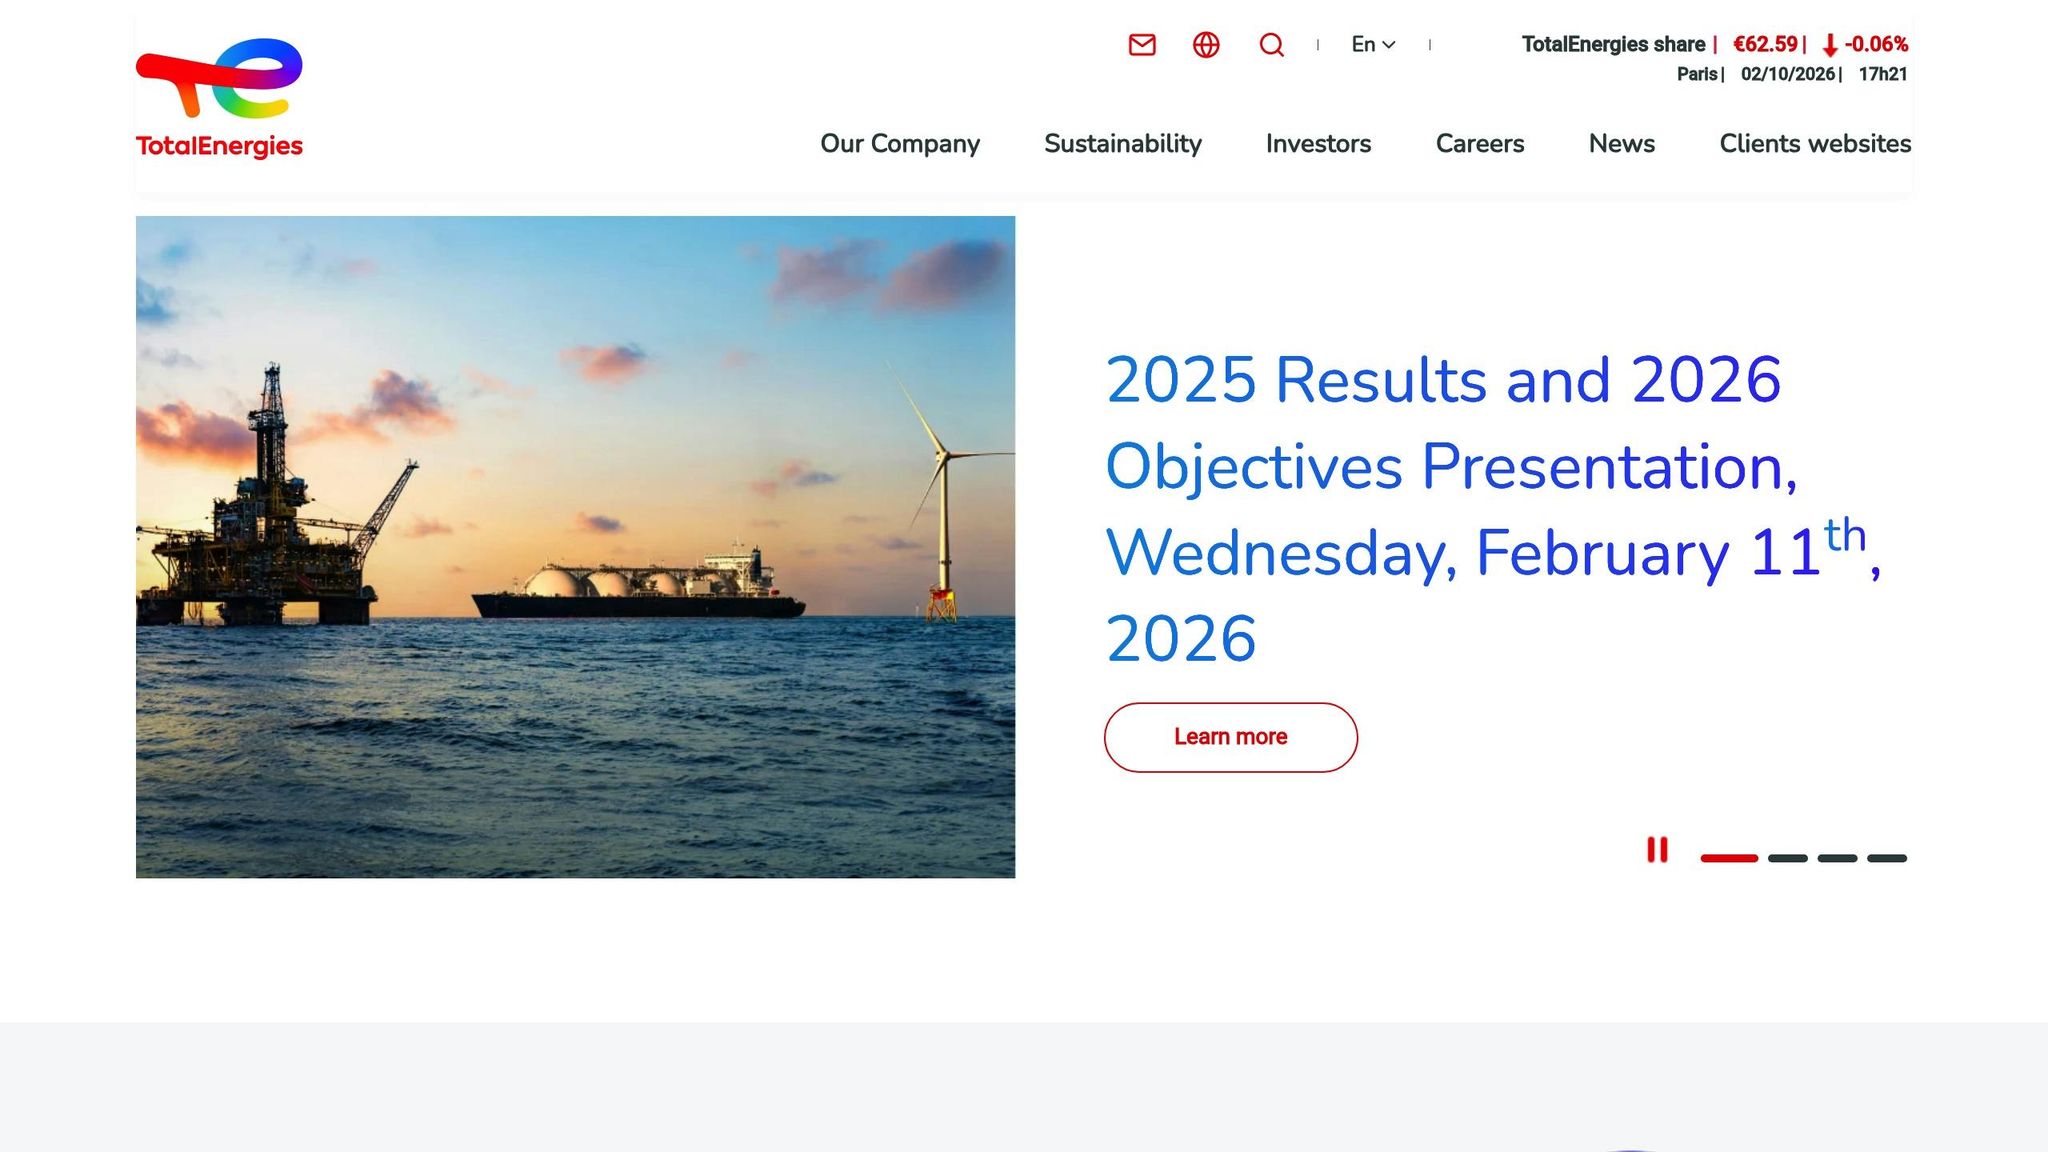Go to the second carousel slide indicator
2048x1152 pixels.
[1787, 858]
